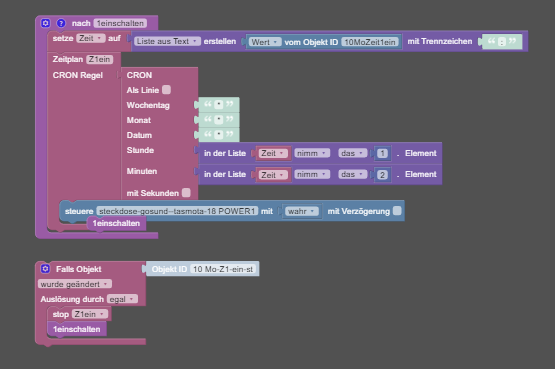The image size is (555, 369).
Task: Open 'nimm' dropdown in the Stunde row
Action: coord(312,153)
